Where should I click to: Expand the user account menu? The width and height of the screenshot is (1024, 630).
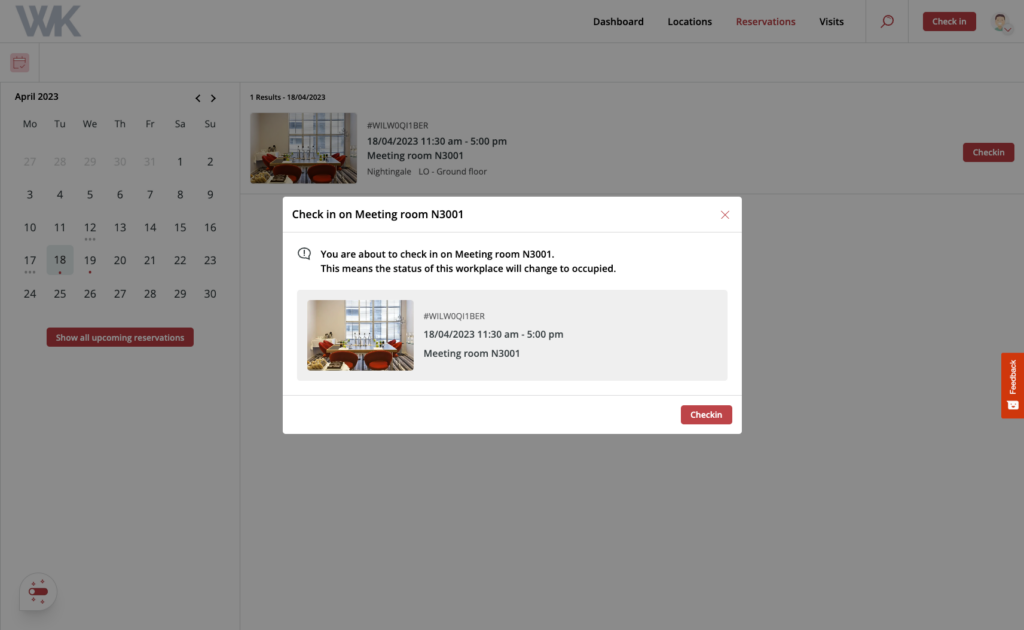tap(1000, 21)
